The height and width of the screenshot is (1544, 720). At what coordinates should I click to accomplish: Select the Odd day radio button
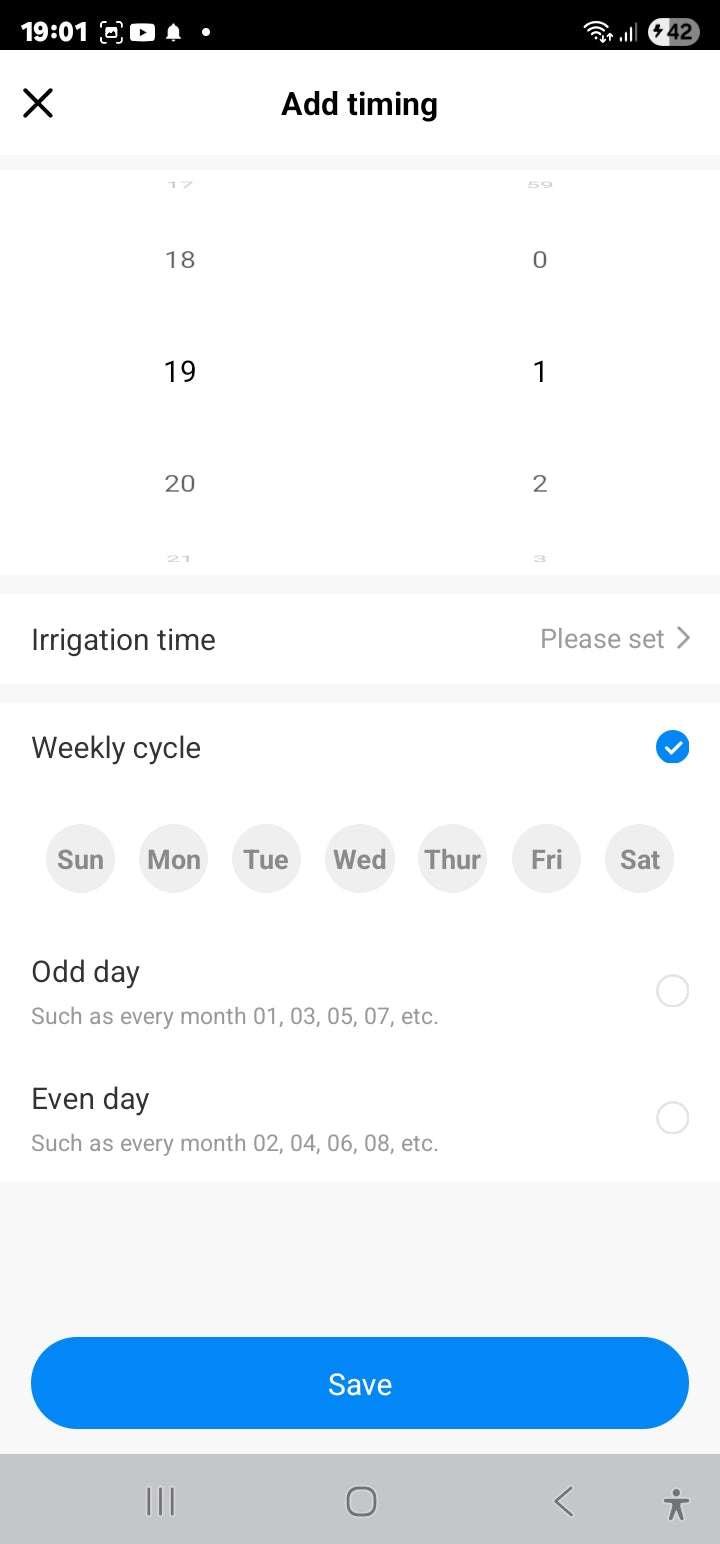[x=672, y=991]
